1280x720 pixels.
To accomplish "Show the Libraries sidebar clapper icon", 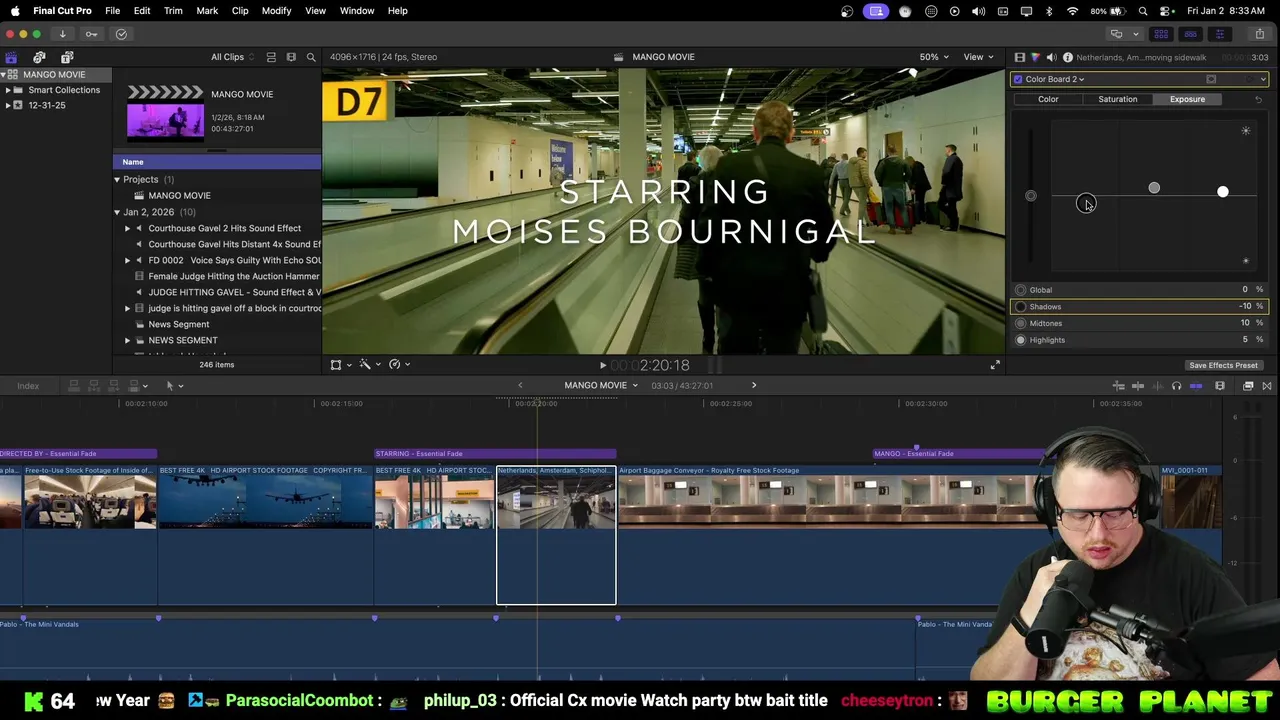I will pyautogui.click(x=11, y=57).
